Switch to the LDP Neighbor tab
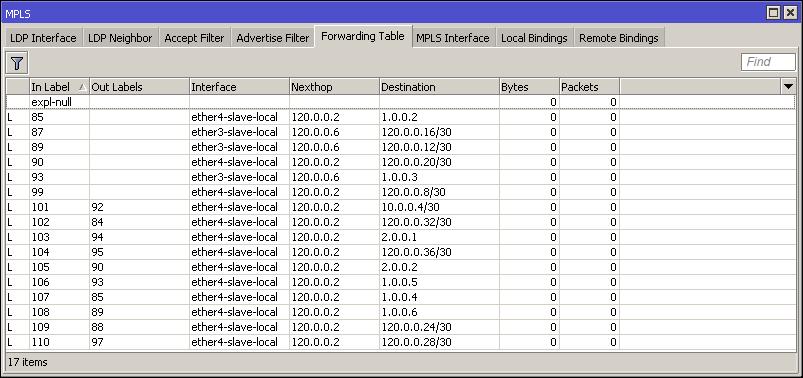Image resolution: width=803 pixels, height=378 pixels. [120, 38]
